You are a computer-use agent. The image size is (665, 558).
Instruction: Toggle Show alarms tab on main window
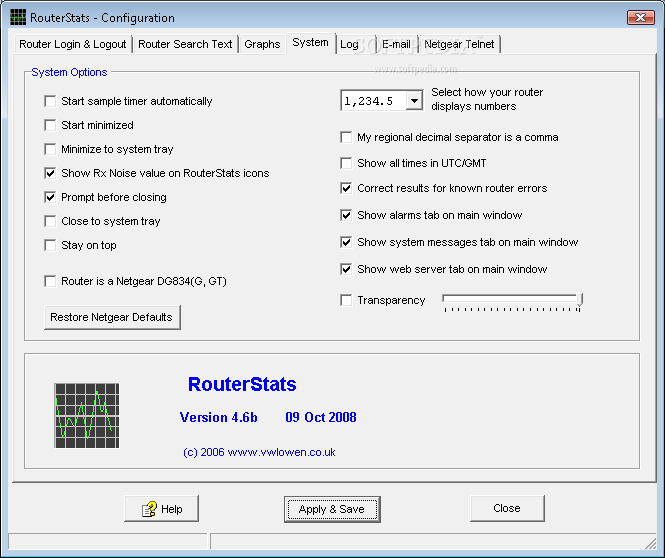tap(346, 215)
